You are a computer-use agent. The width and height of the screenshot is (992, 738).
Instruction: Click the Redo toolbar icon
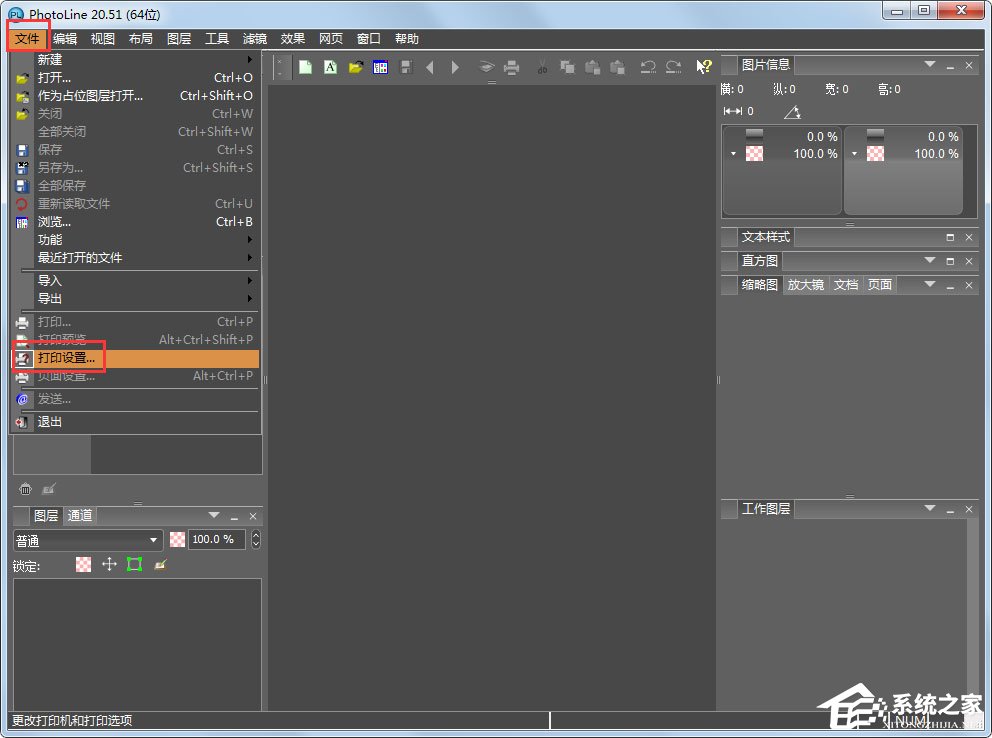coord(674,66)
